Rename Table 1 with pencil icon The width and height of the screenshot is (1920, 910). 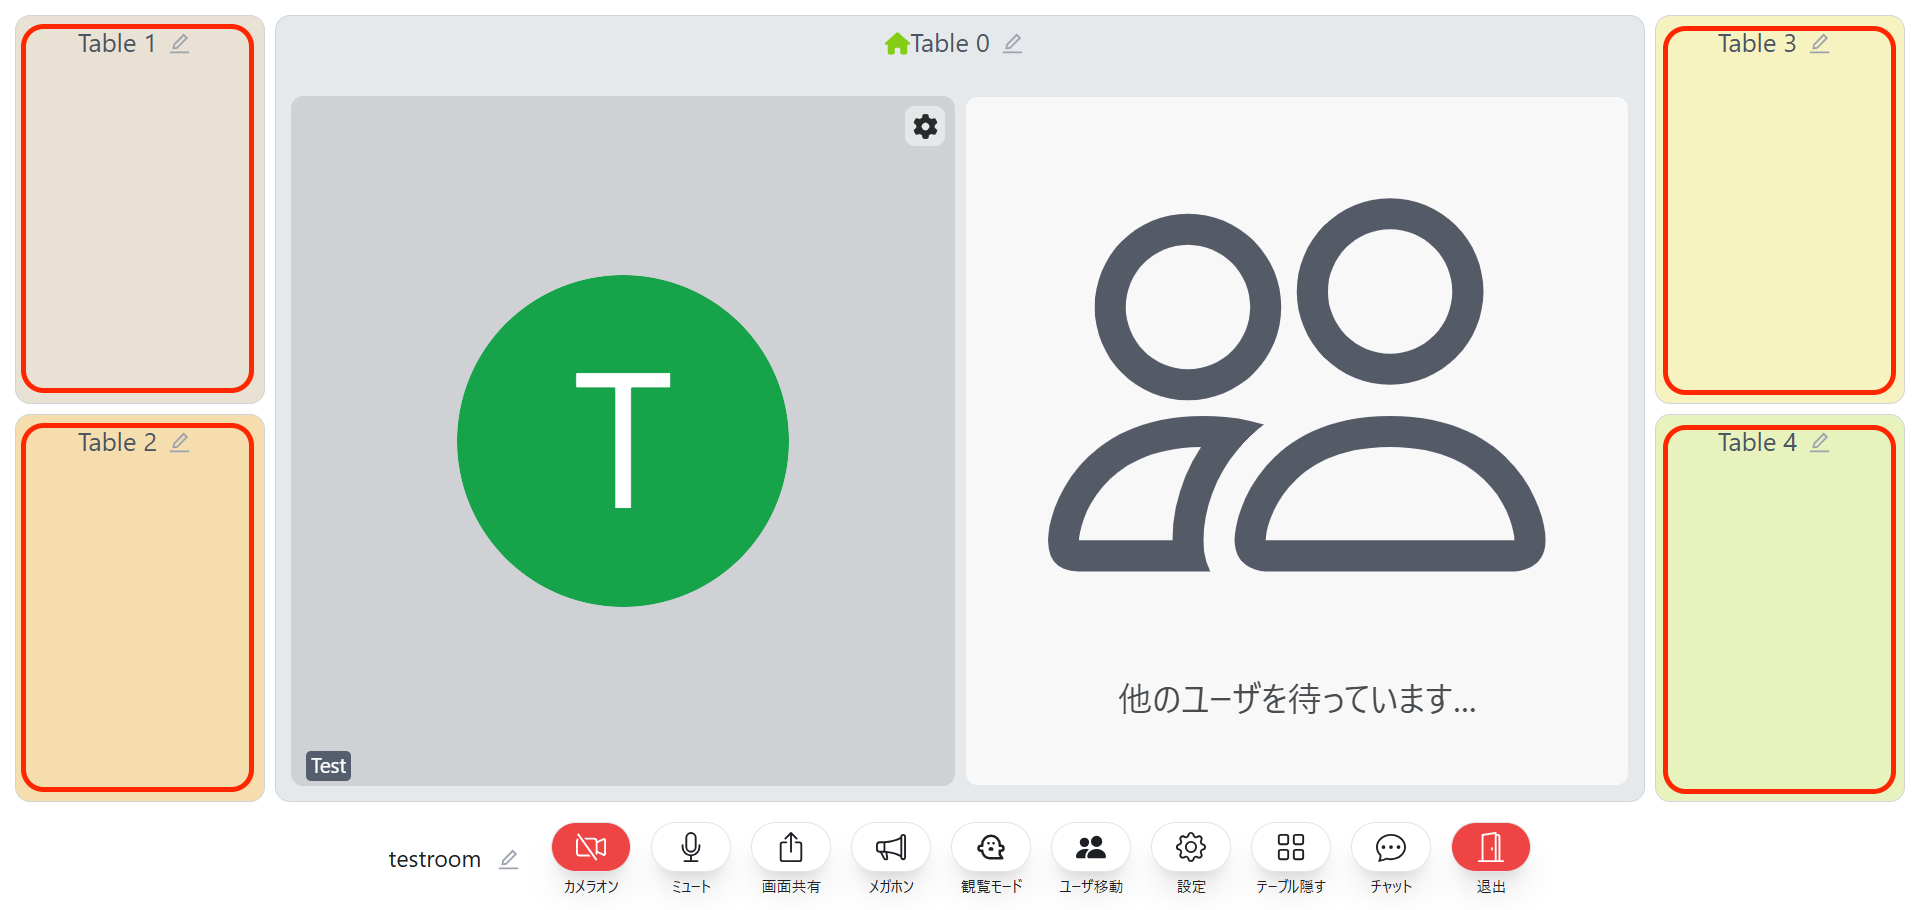[x=180, y=44]
